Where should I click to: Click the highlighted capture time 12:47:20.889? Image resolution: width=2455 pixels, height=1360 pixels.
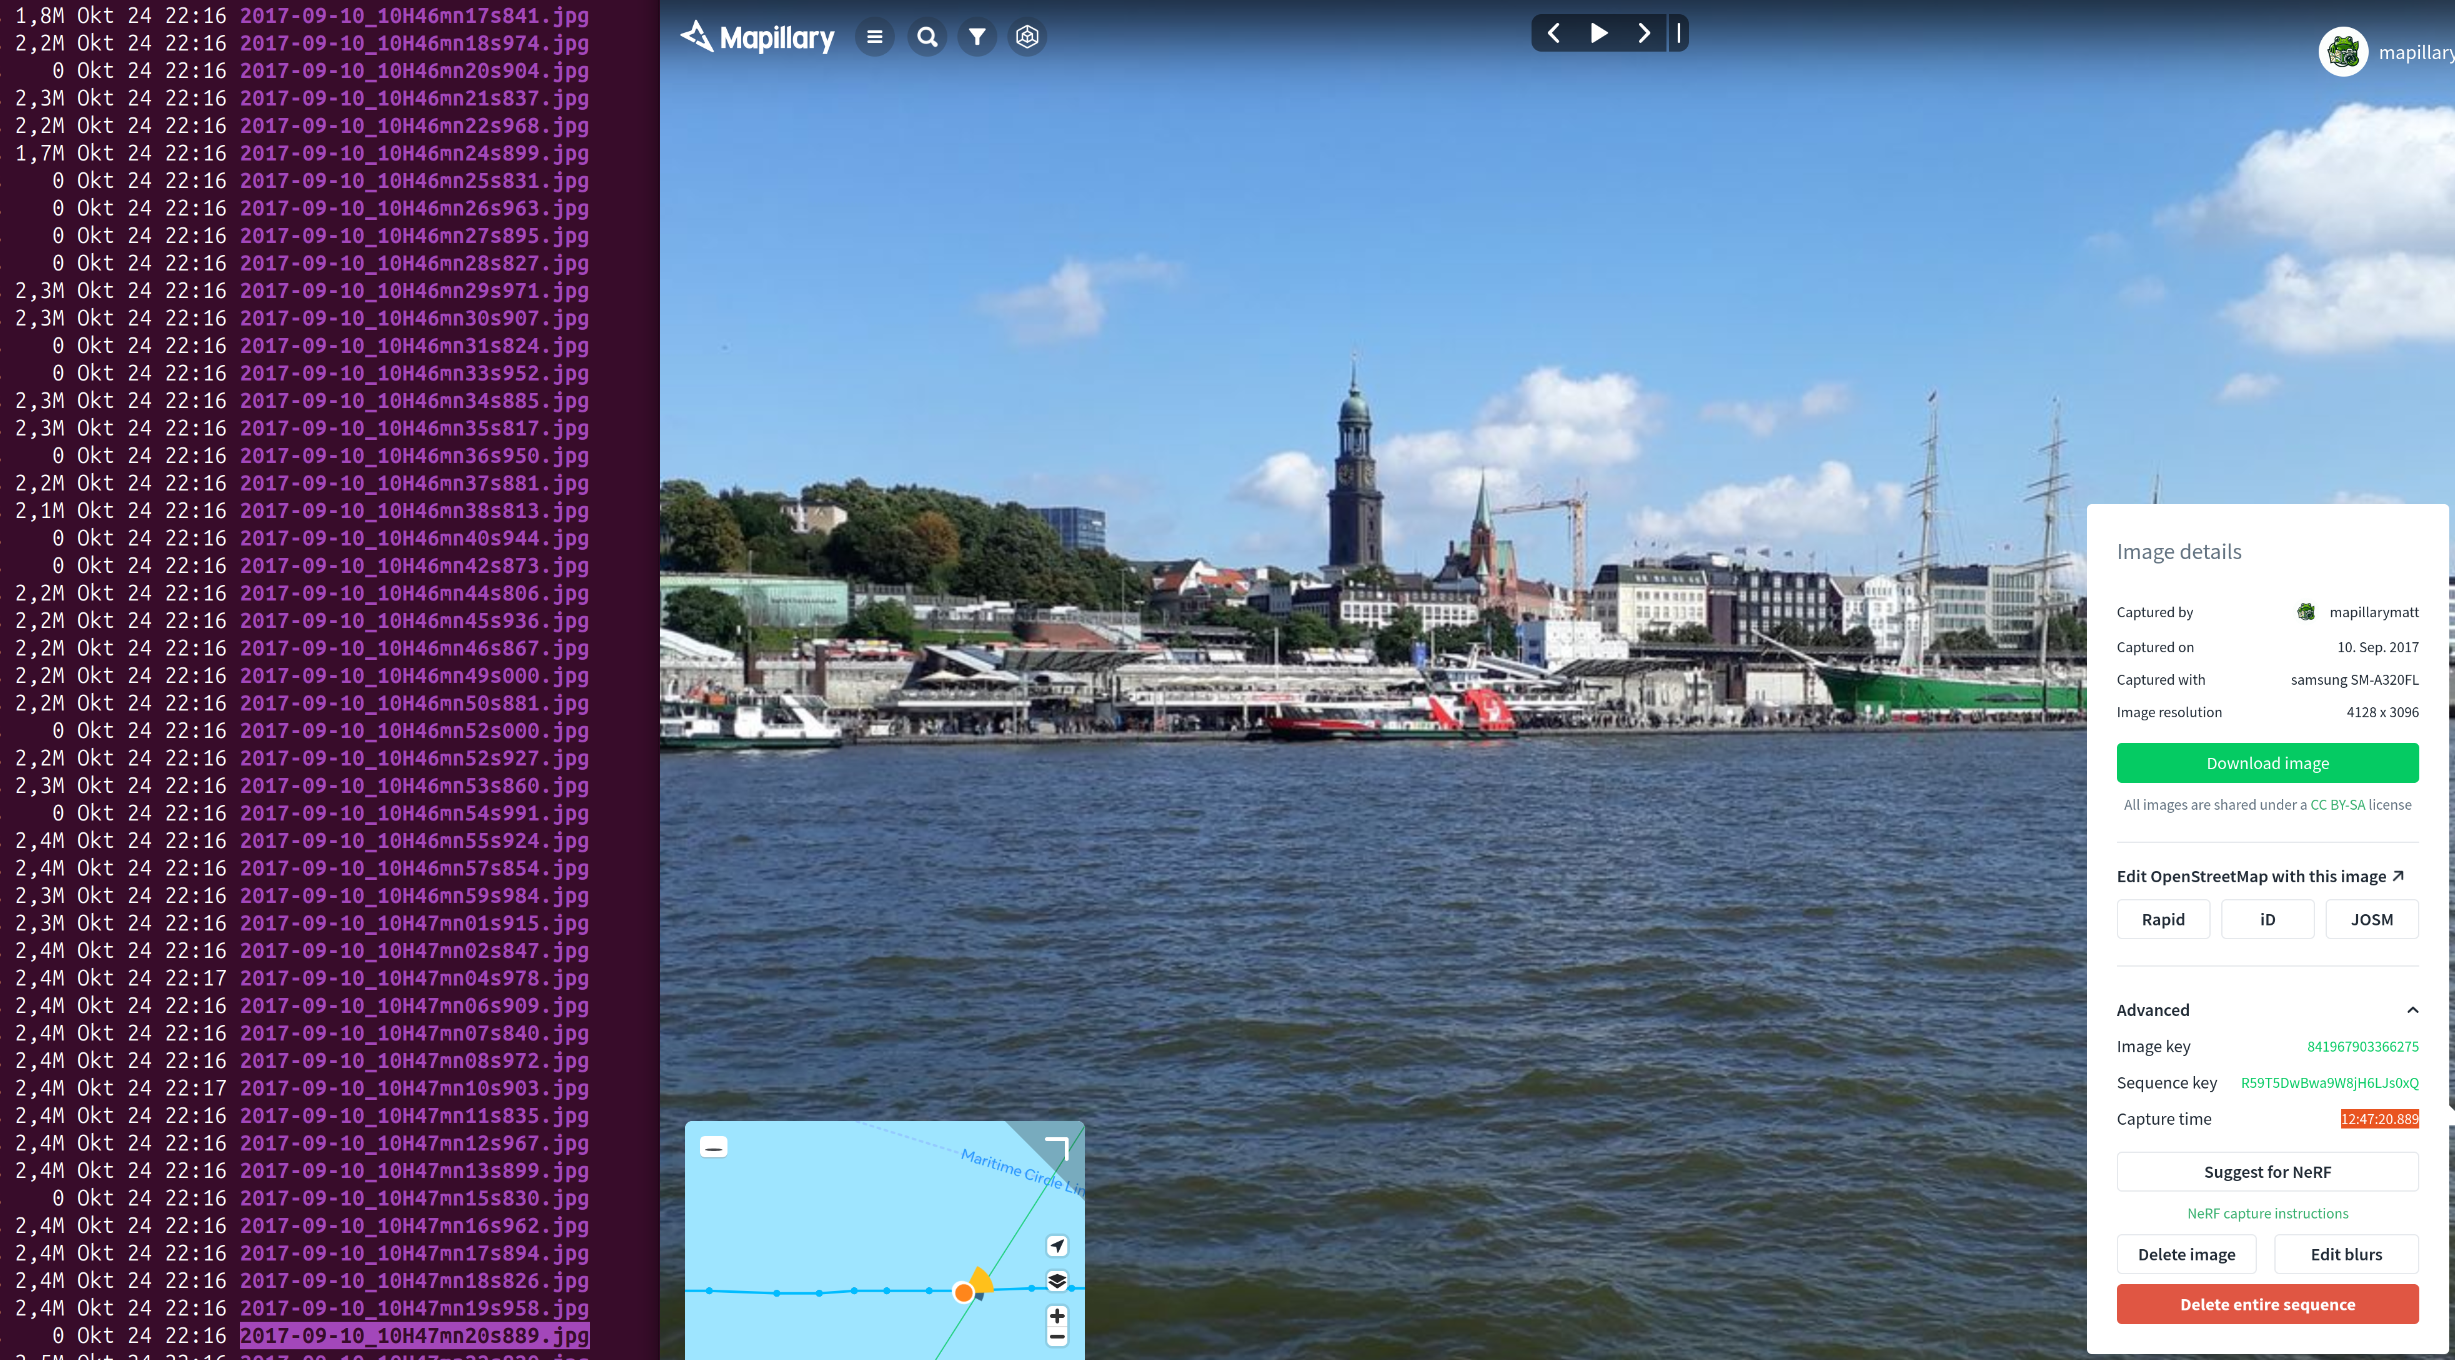tap(2379, 1119)
